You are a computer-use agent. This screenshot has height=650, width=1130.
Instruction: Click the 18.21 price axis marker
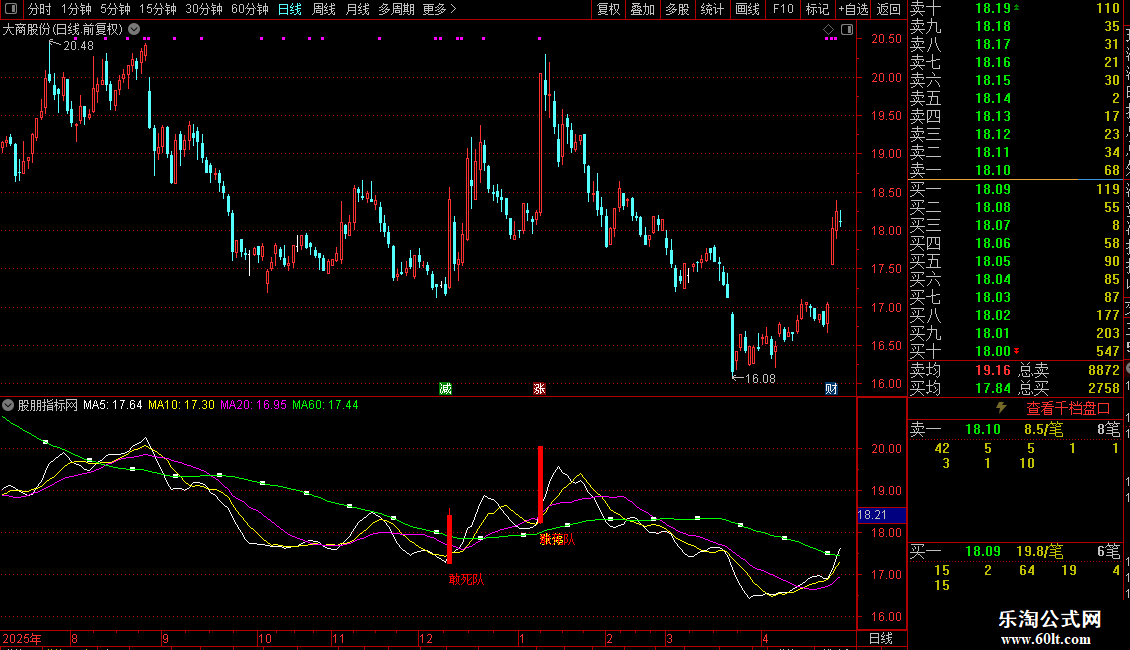881,515
